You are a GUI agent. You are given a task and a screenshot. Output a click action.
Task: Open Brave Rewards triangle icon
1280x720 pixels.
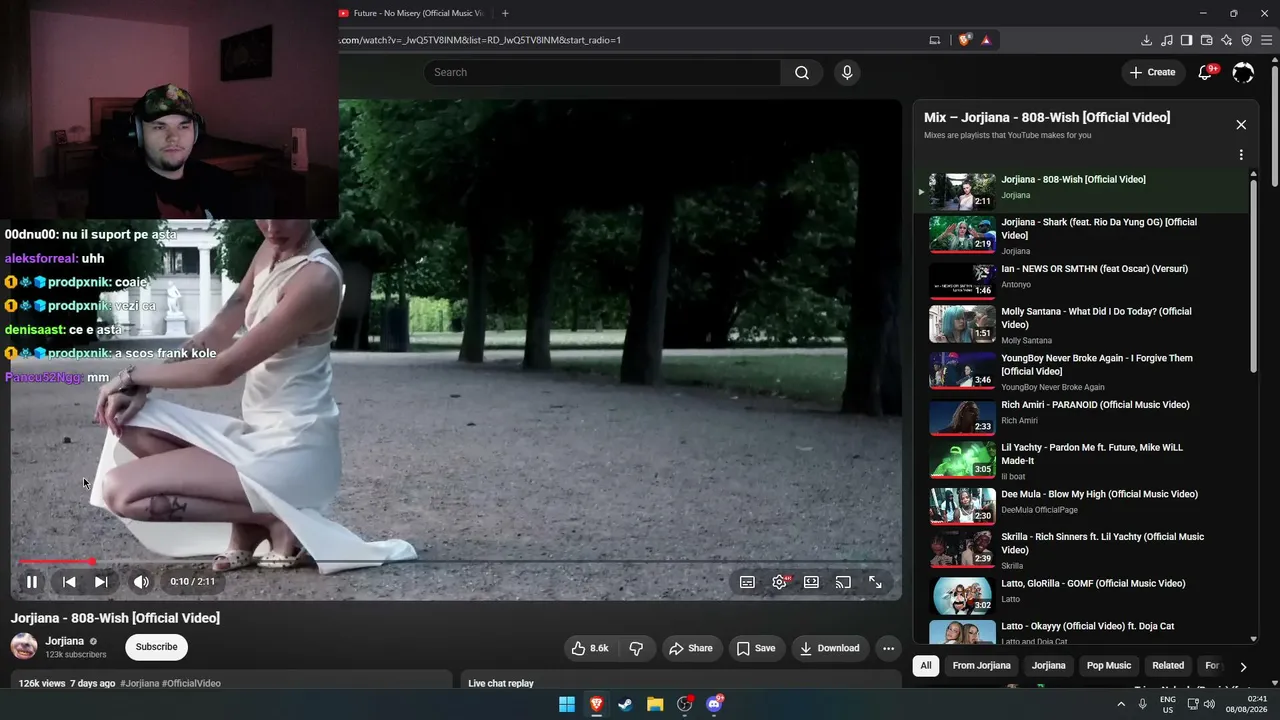coord(986,40)
